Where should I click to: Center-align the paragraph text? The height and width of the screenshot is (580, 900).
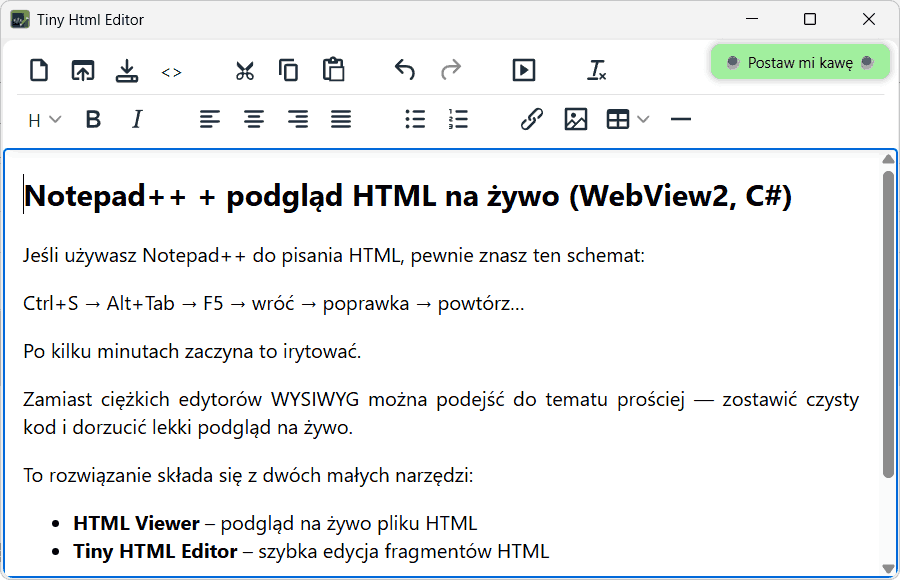pos(254,120)
